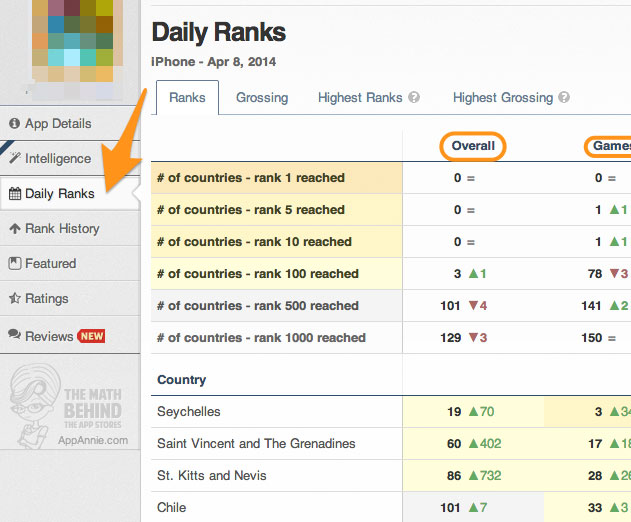Click '# of countries - rank 5 reached'

(251, 210)
